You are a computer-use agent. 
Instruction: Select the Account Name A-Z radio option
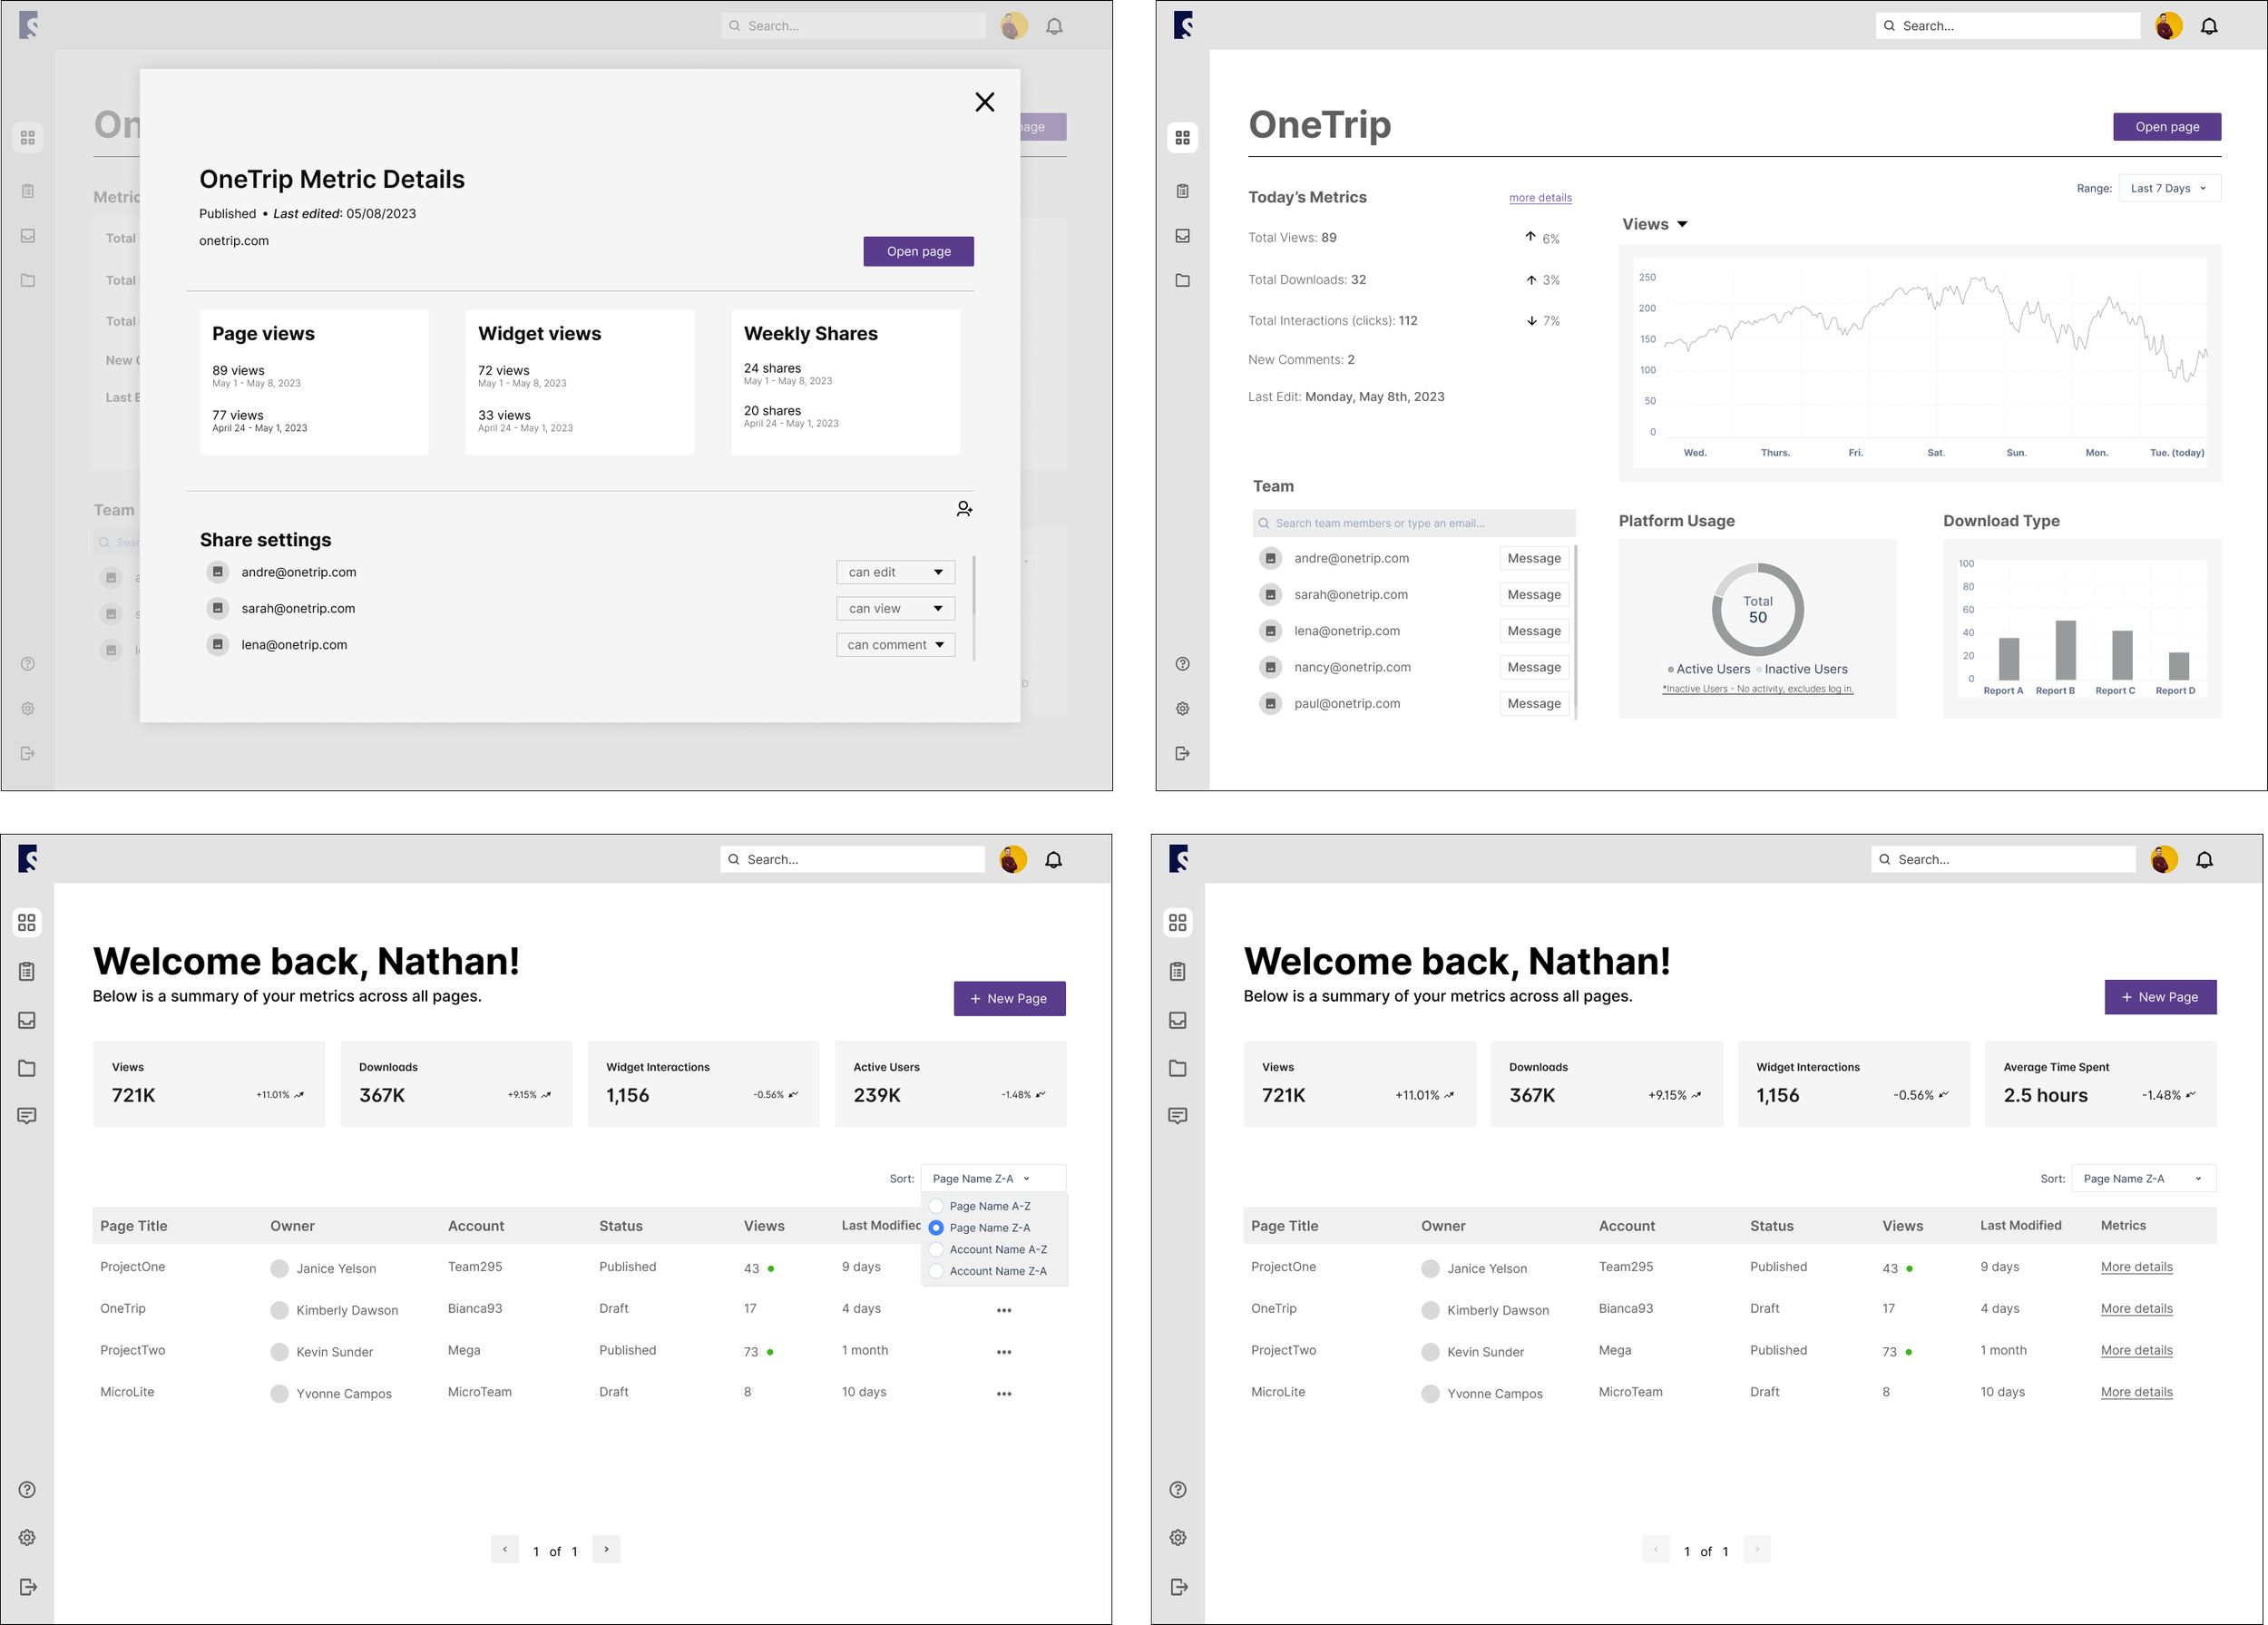(x=936, y=1250)
